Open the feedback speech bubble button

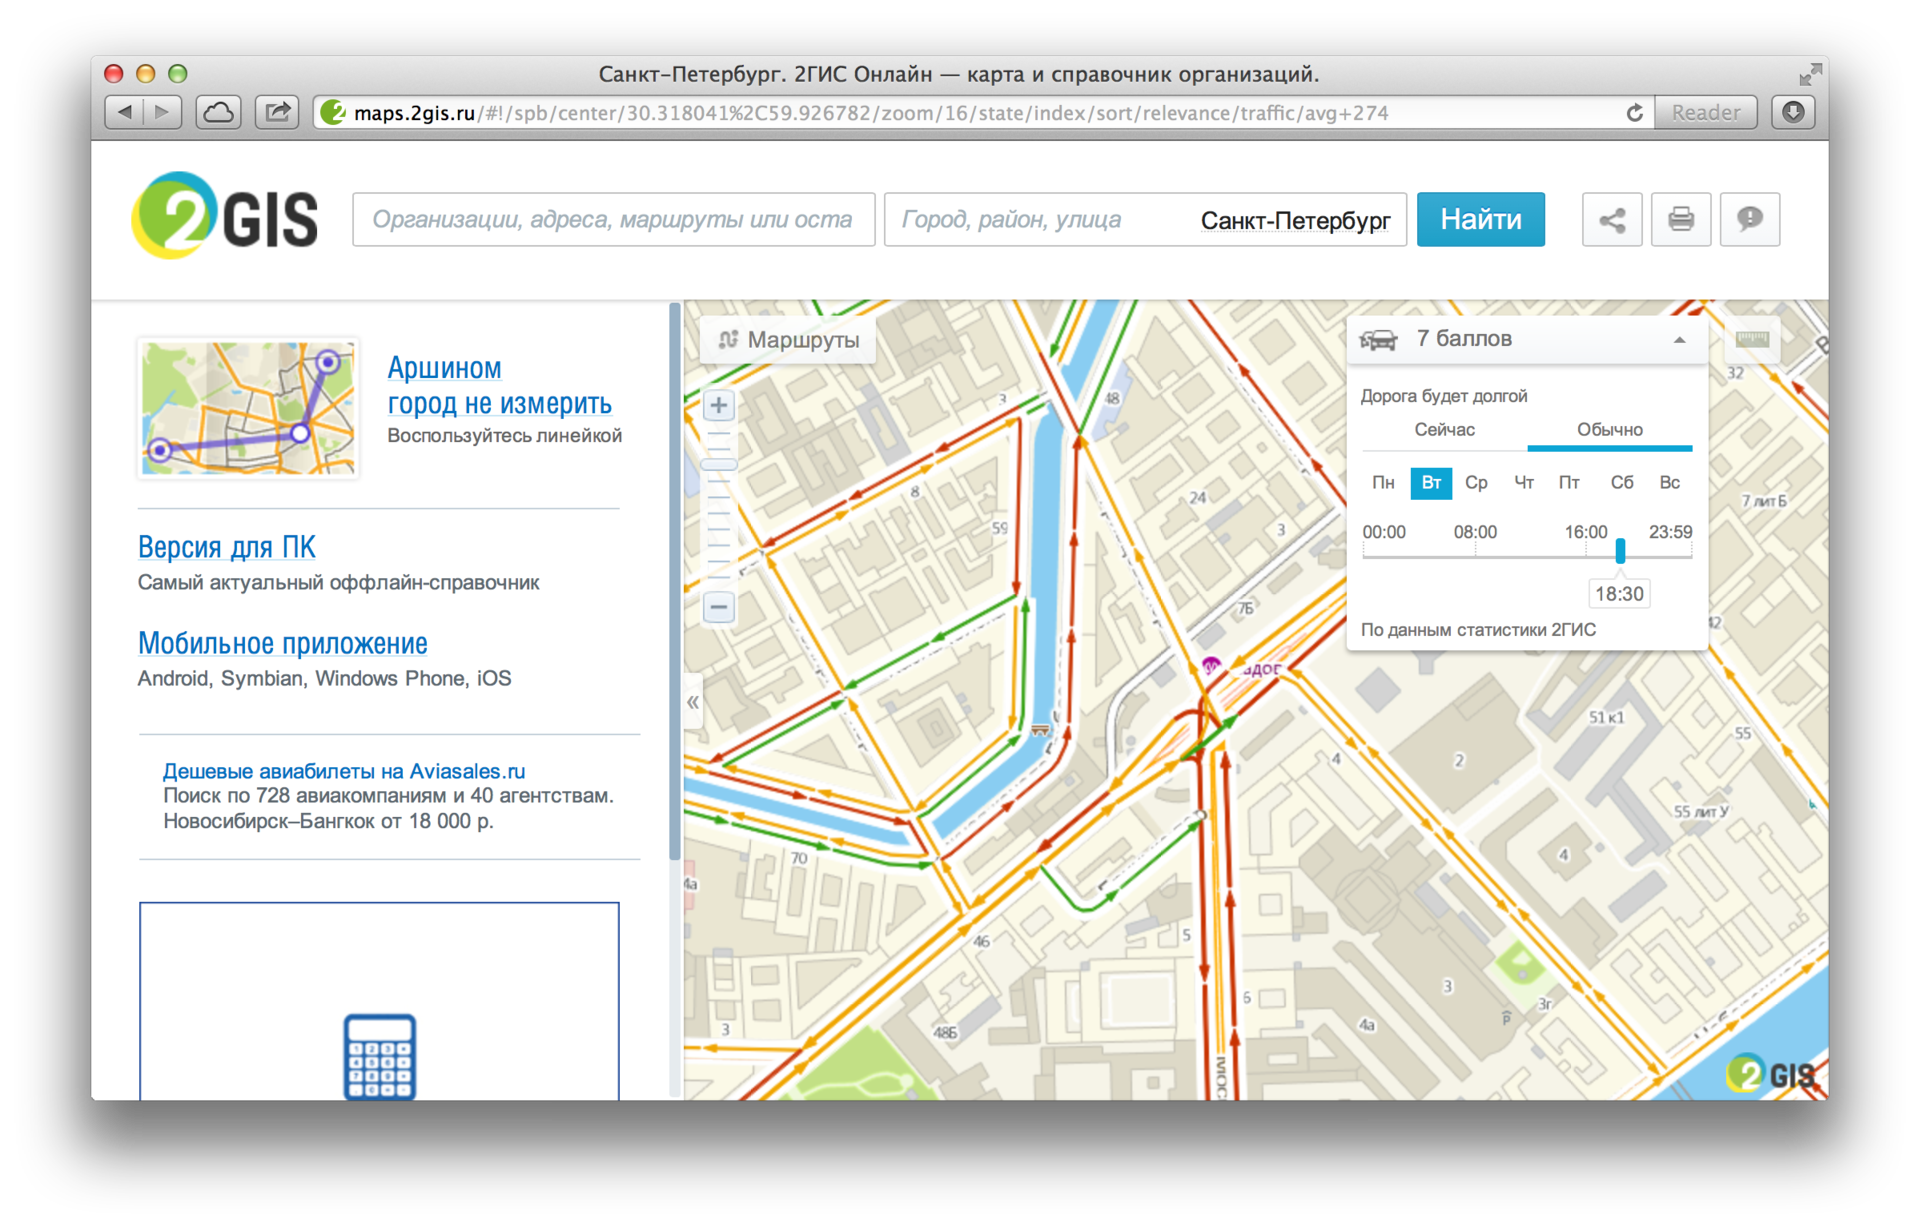tap(1749, 219)
